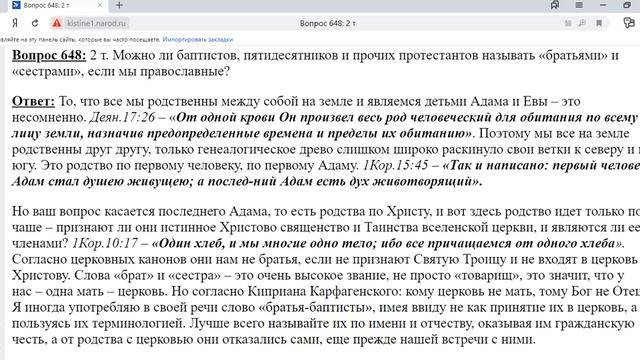Click the red site security warning icon
Viewport: 640px width, 360px height.
tap(56, 23)
